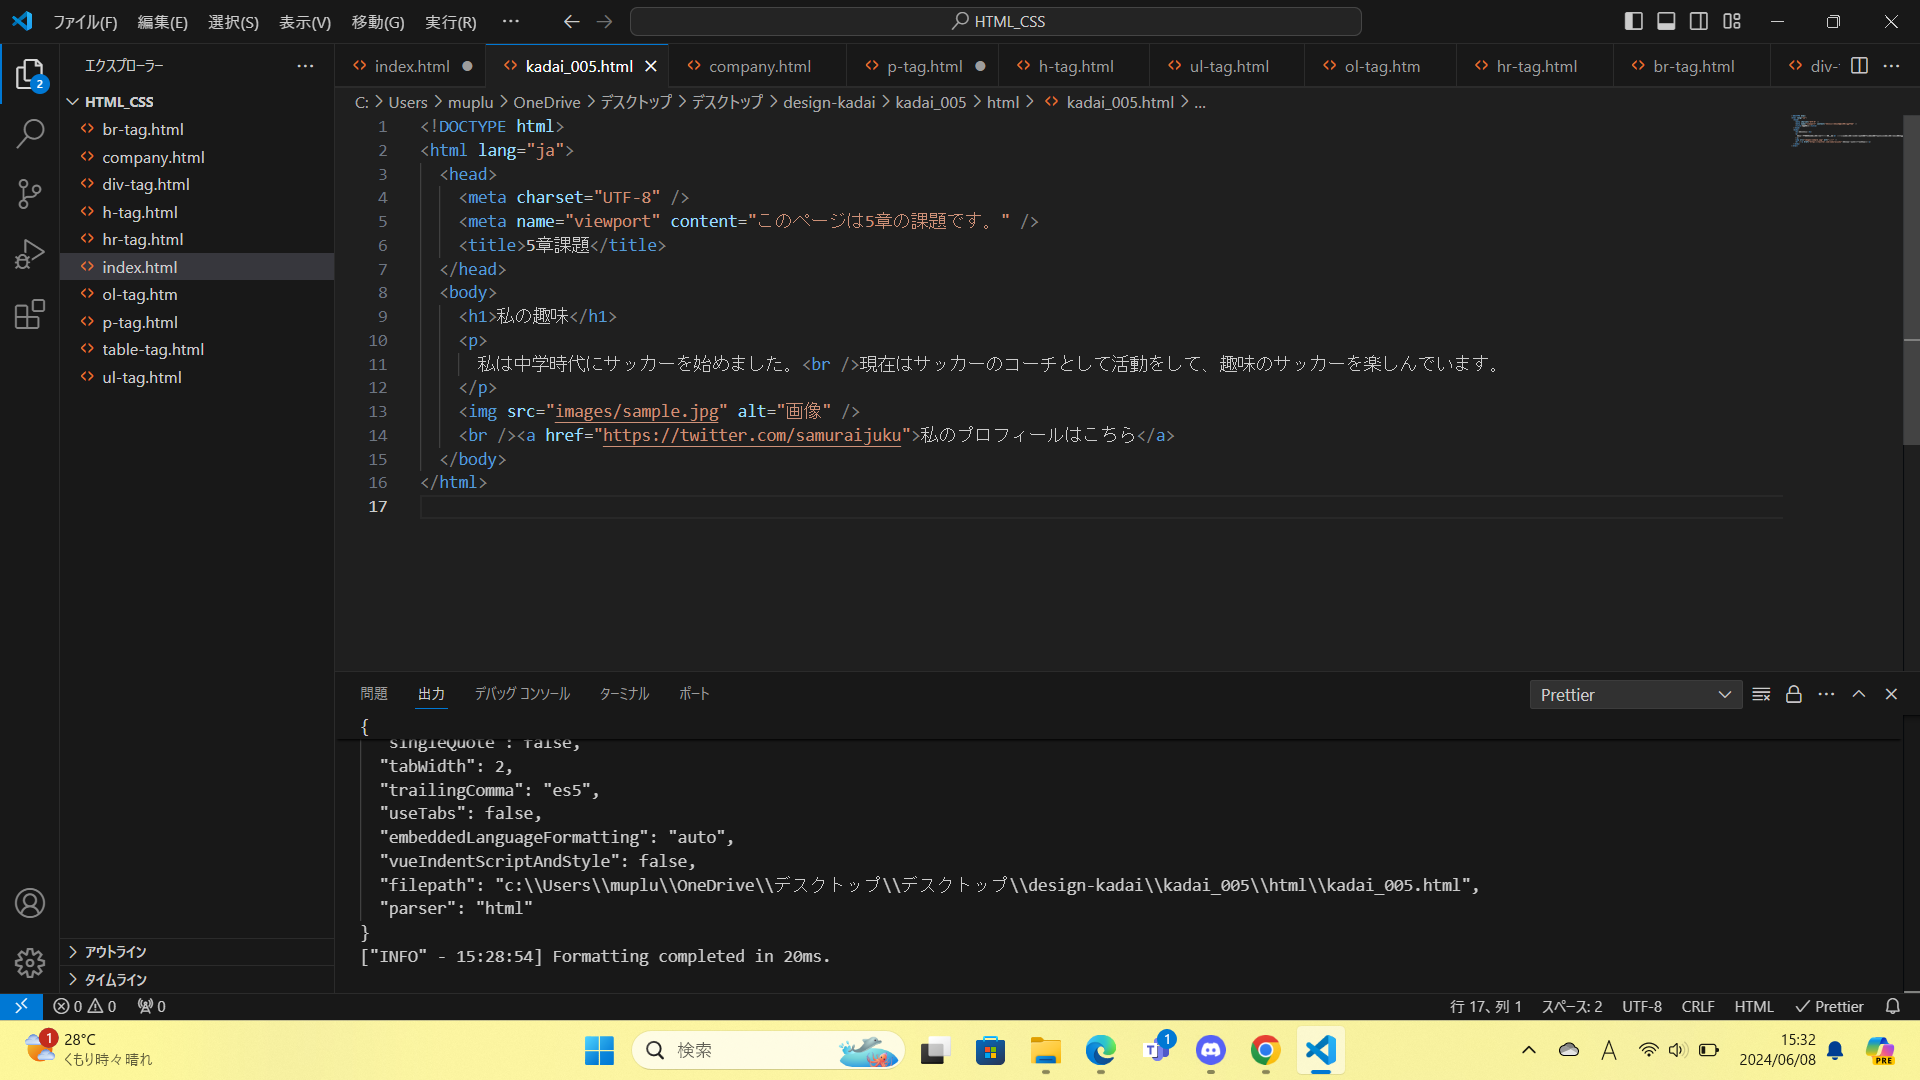The height and width of the screenshot is (1080, 1920).
Task: Open the Source Control view
Action: click(30, 194)
